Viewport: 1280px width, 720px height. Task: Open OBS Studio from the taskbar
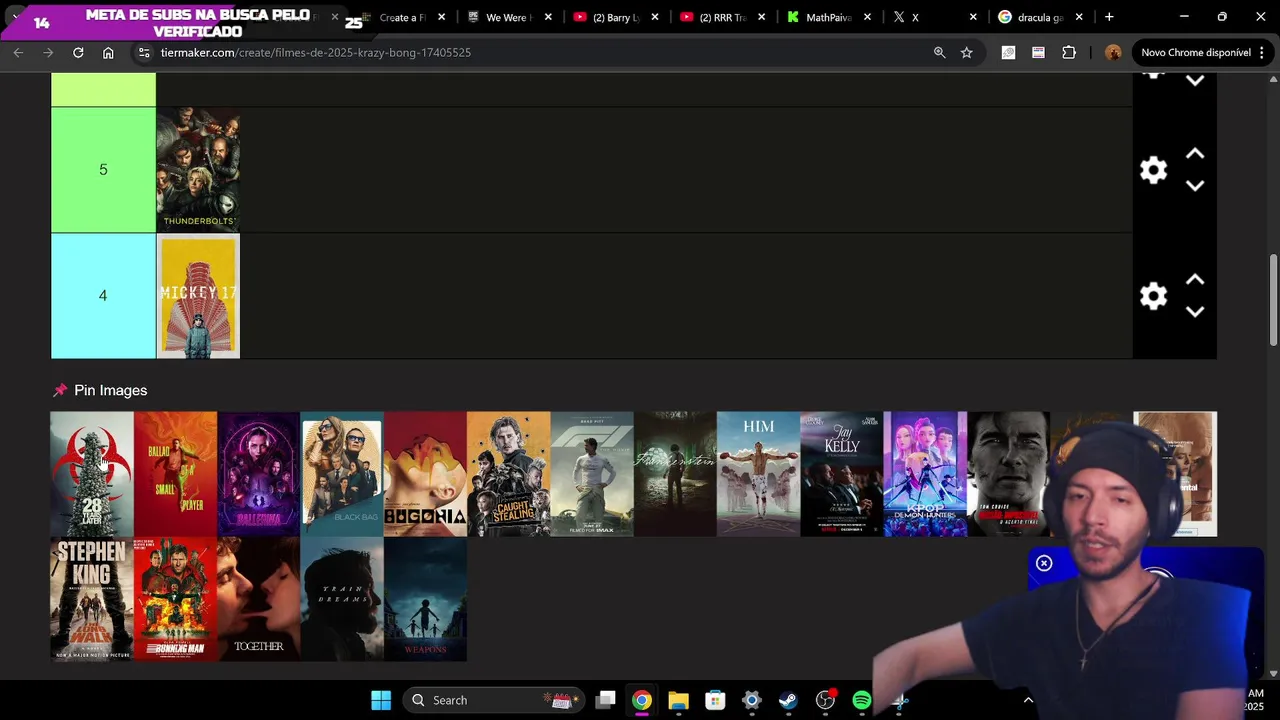[x=825, y=700]
